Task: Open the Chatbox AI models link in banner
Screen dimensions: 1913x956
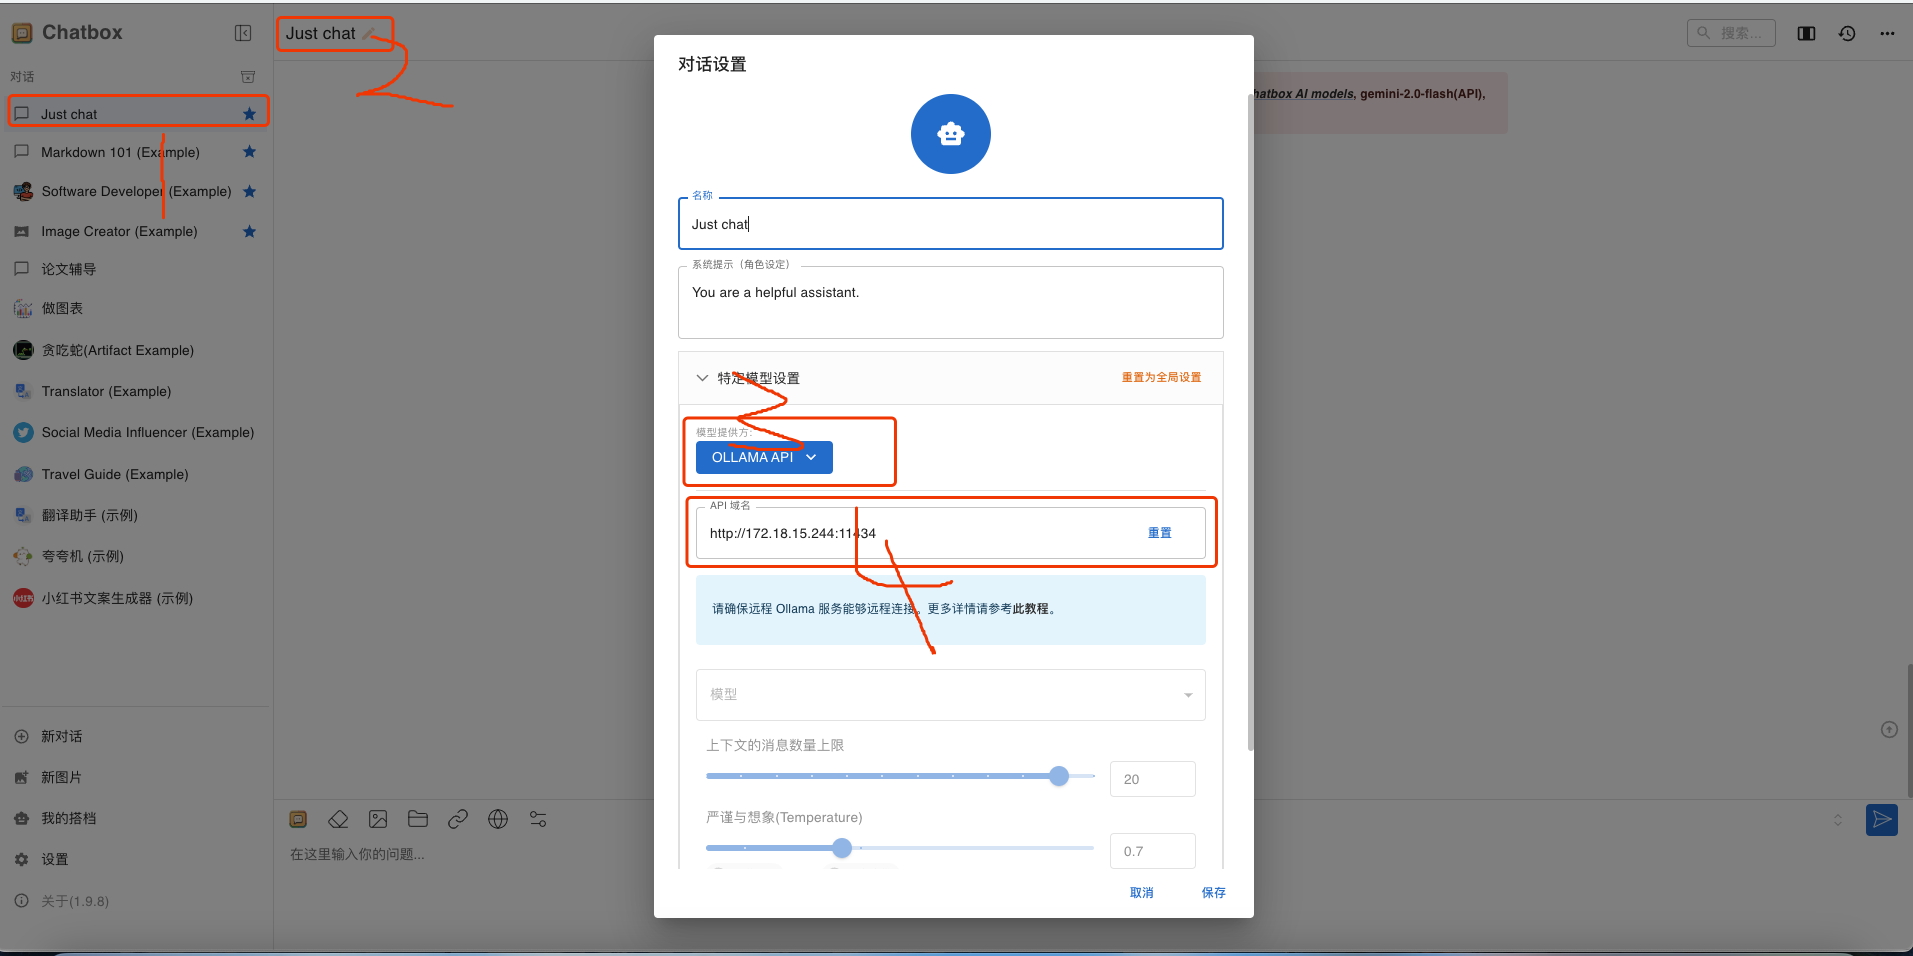Action: click(1304, 94)
